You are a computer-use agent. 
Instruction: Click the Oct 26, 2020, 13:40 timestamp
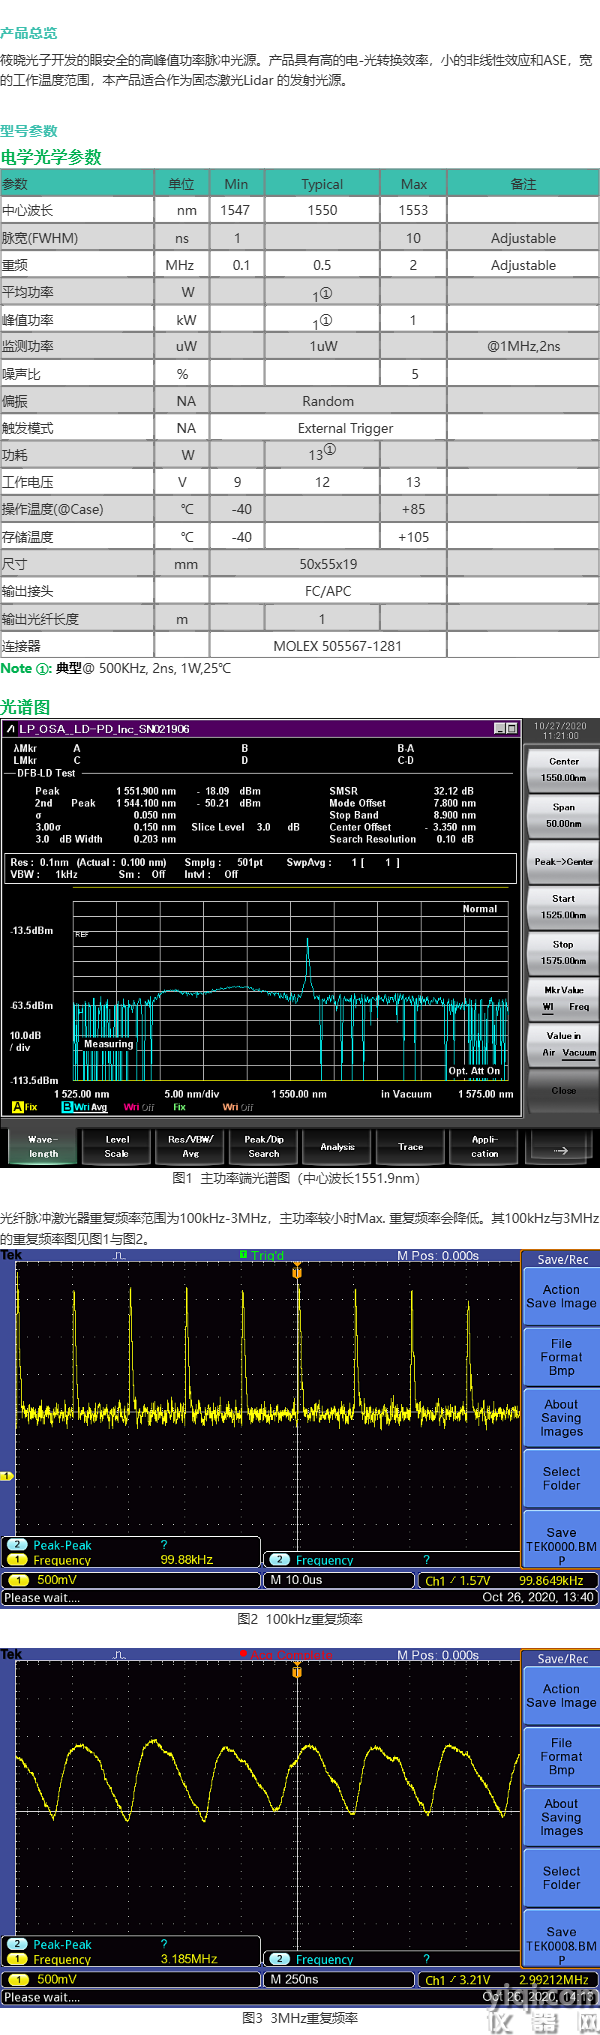pyautogui.click(x=538, y=1597)
